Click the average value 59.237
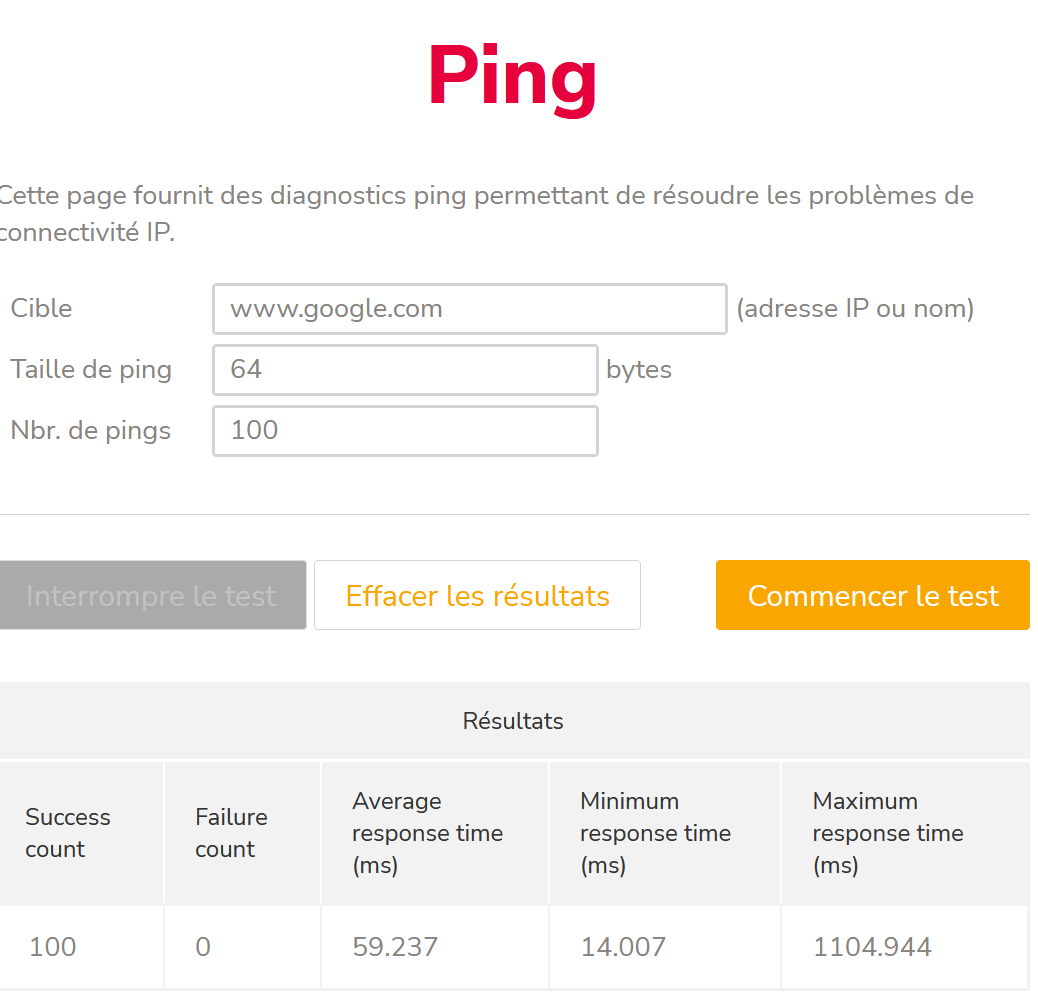The height and width of the screenshot is (998, 1038). pyautogui.click(x=395, y=947)
